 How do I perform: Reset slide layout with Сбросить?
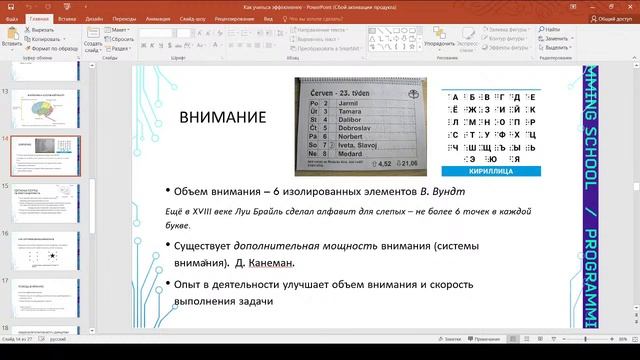point(119,39)
